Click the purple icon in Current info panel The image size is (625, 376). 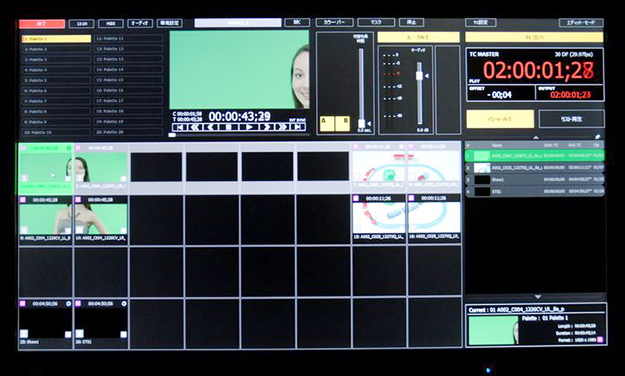[600, 340]
